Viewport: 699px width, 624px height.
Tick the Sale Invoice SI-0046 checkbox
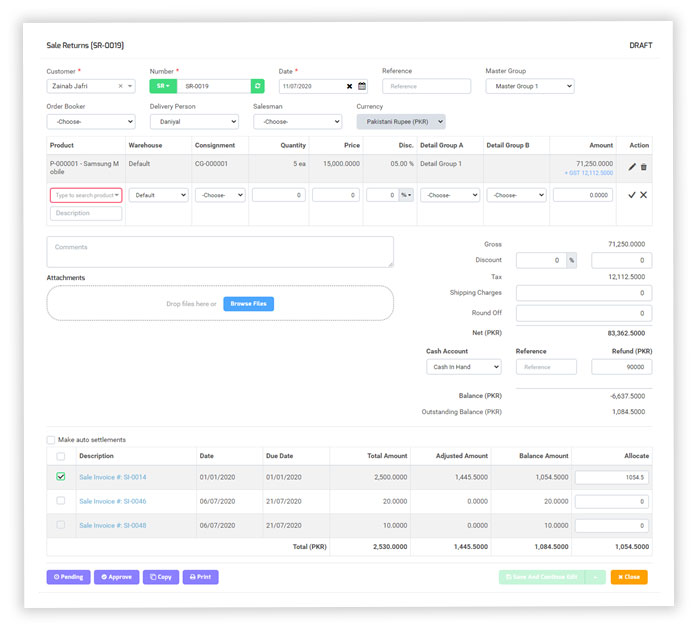(61, 501)
